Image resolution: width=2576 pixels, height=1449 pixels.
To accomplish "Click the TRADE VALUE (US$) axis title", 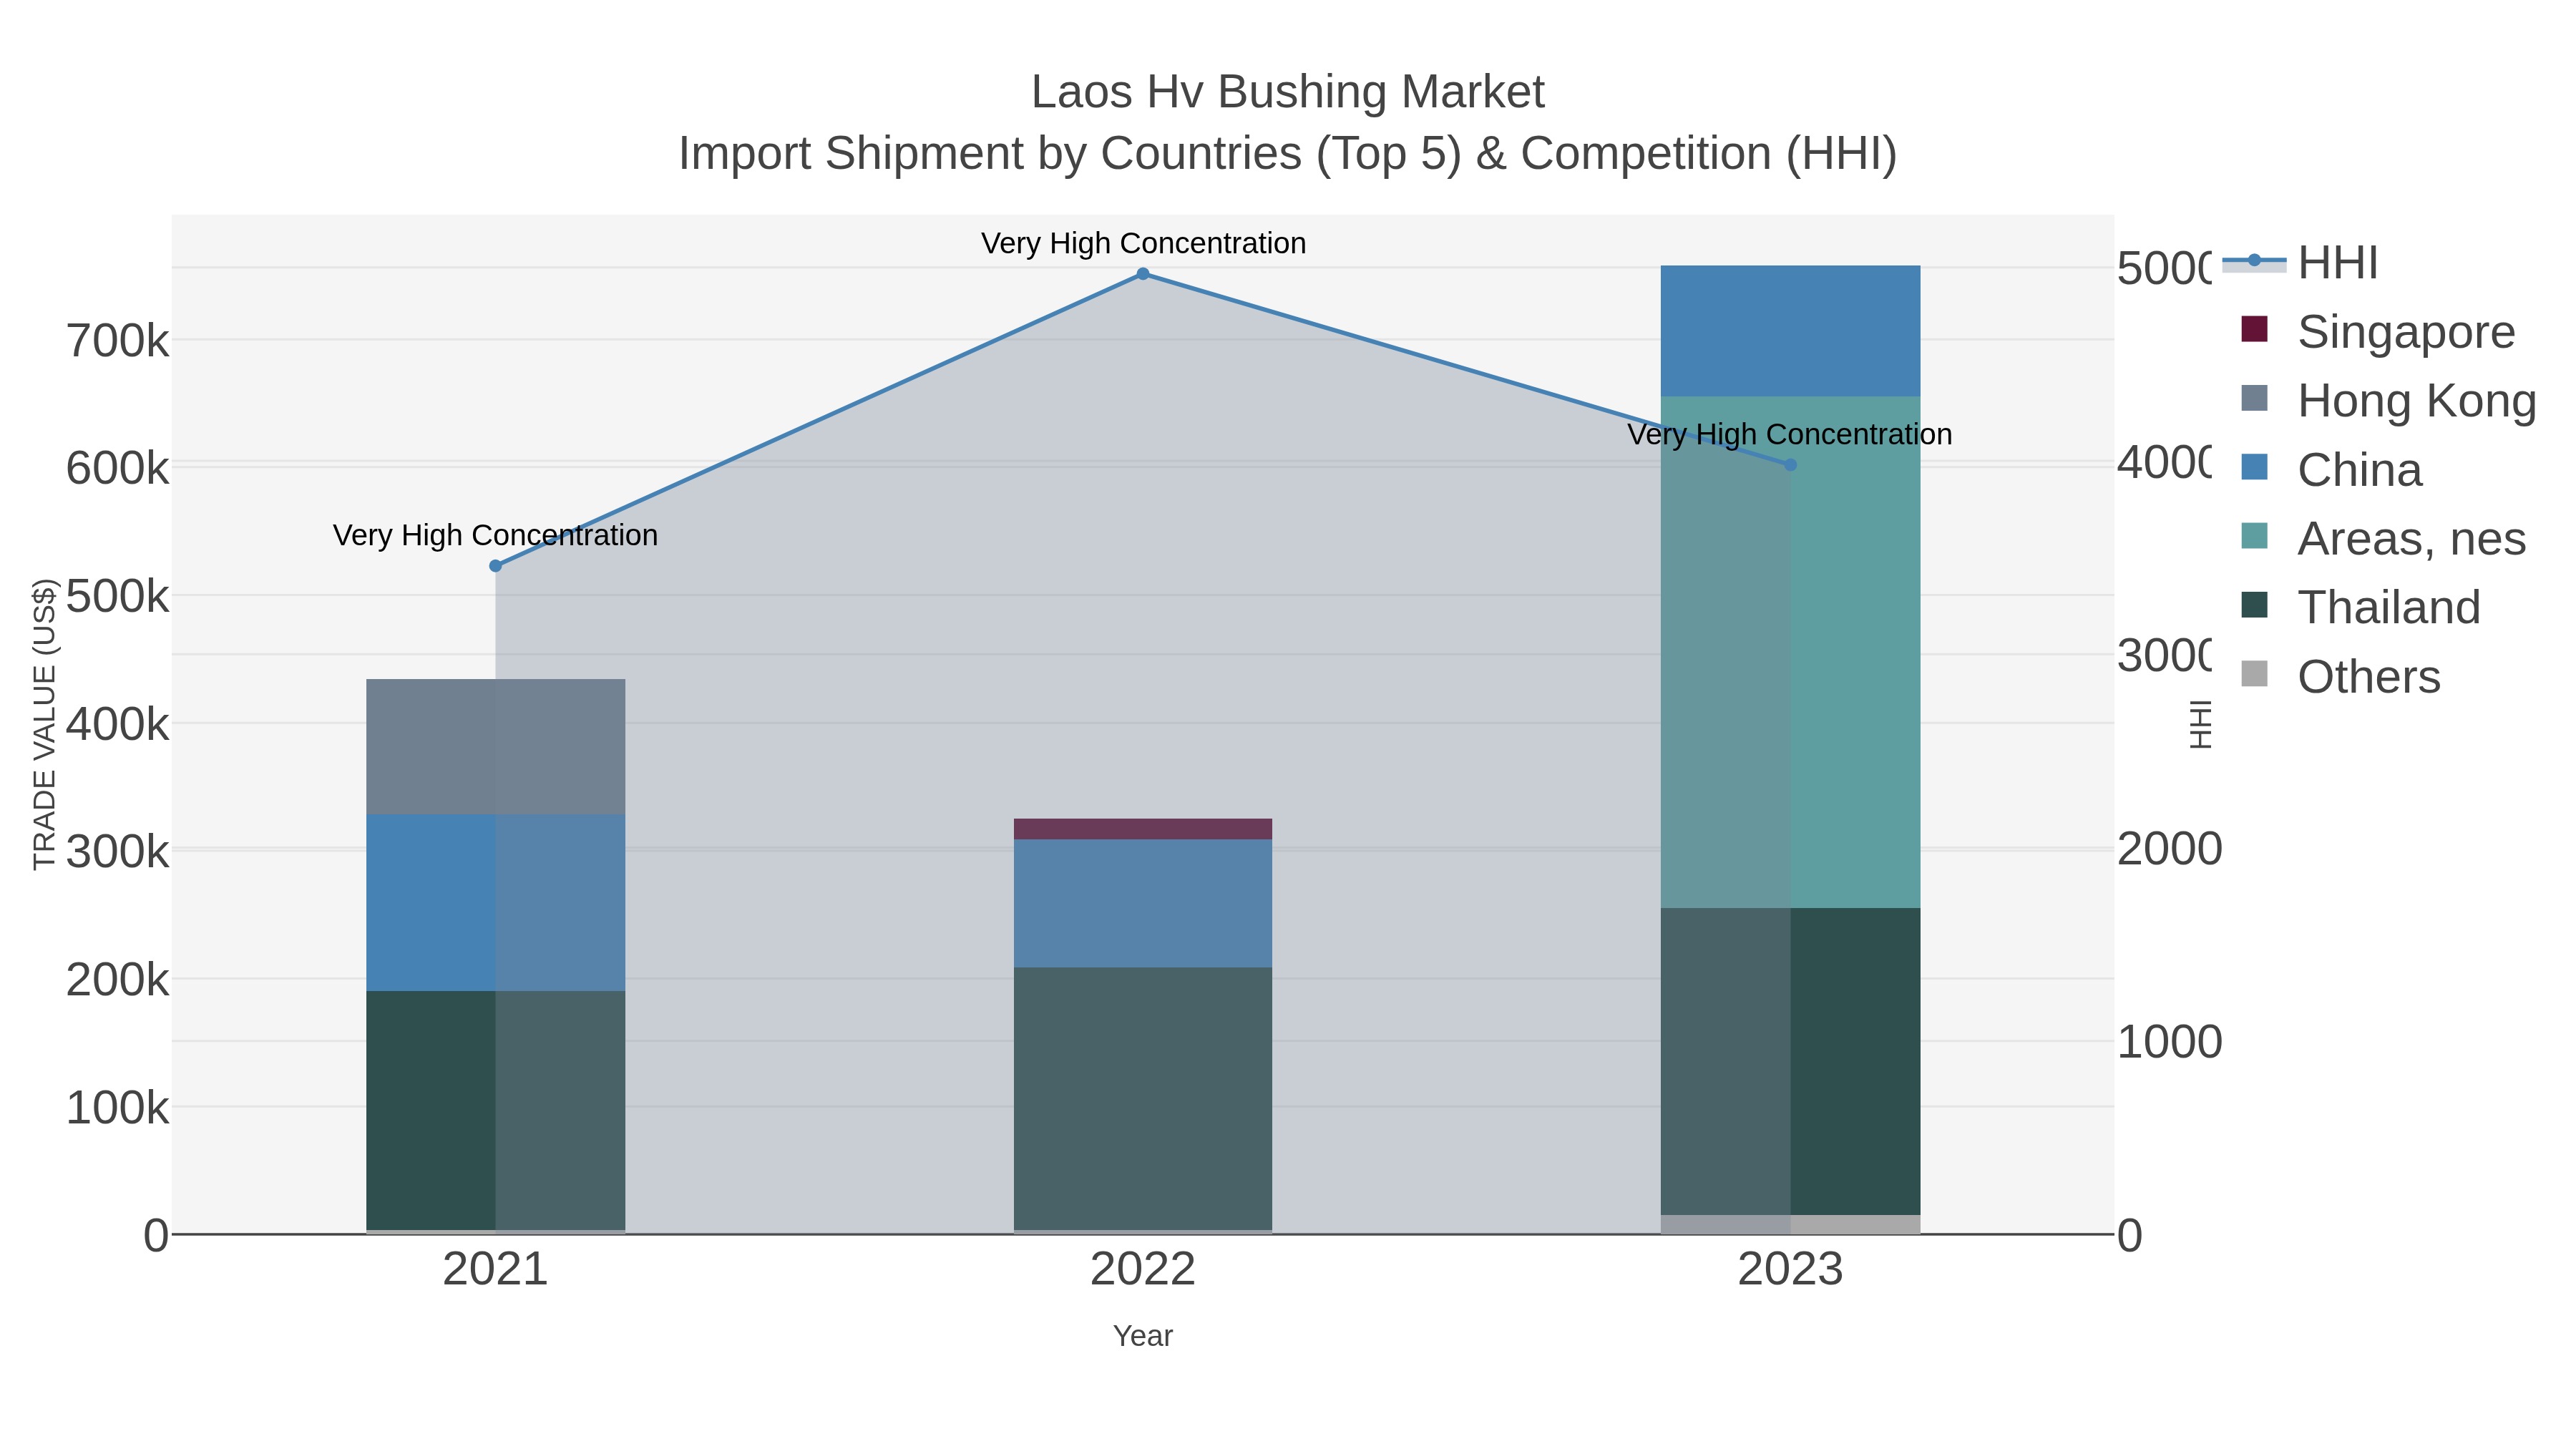I will click(x=45, y=724).
